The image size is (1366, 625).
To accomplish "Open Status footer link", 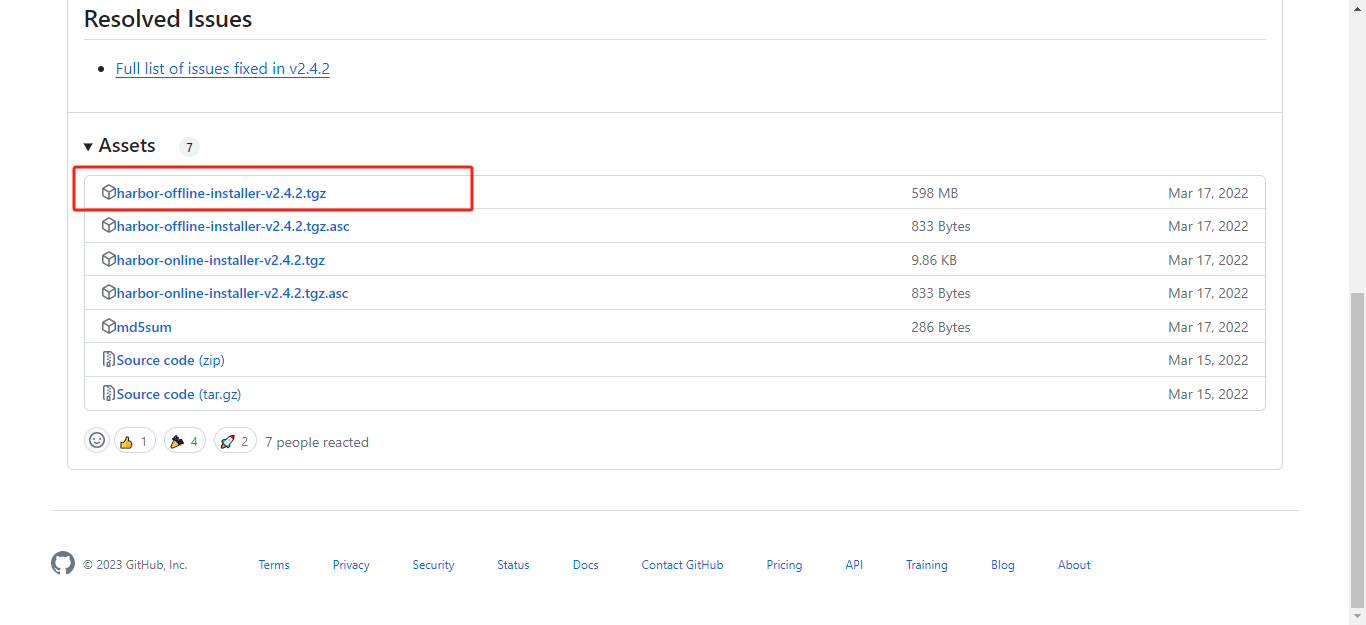I will (513, 565).
